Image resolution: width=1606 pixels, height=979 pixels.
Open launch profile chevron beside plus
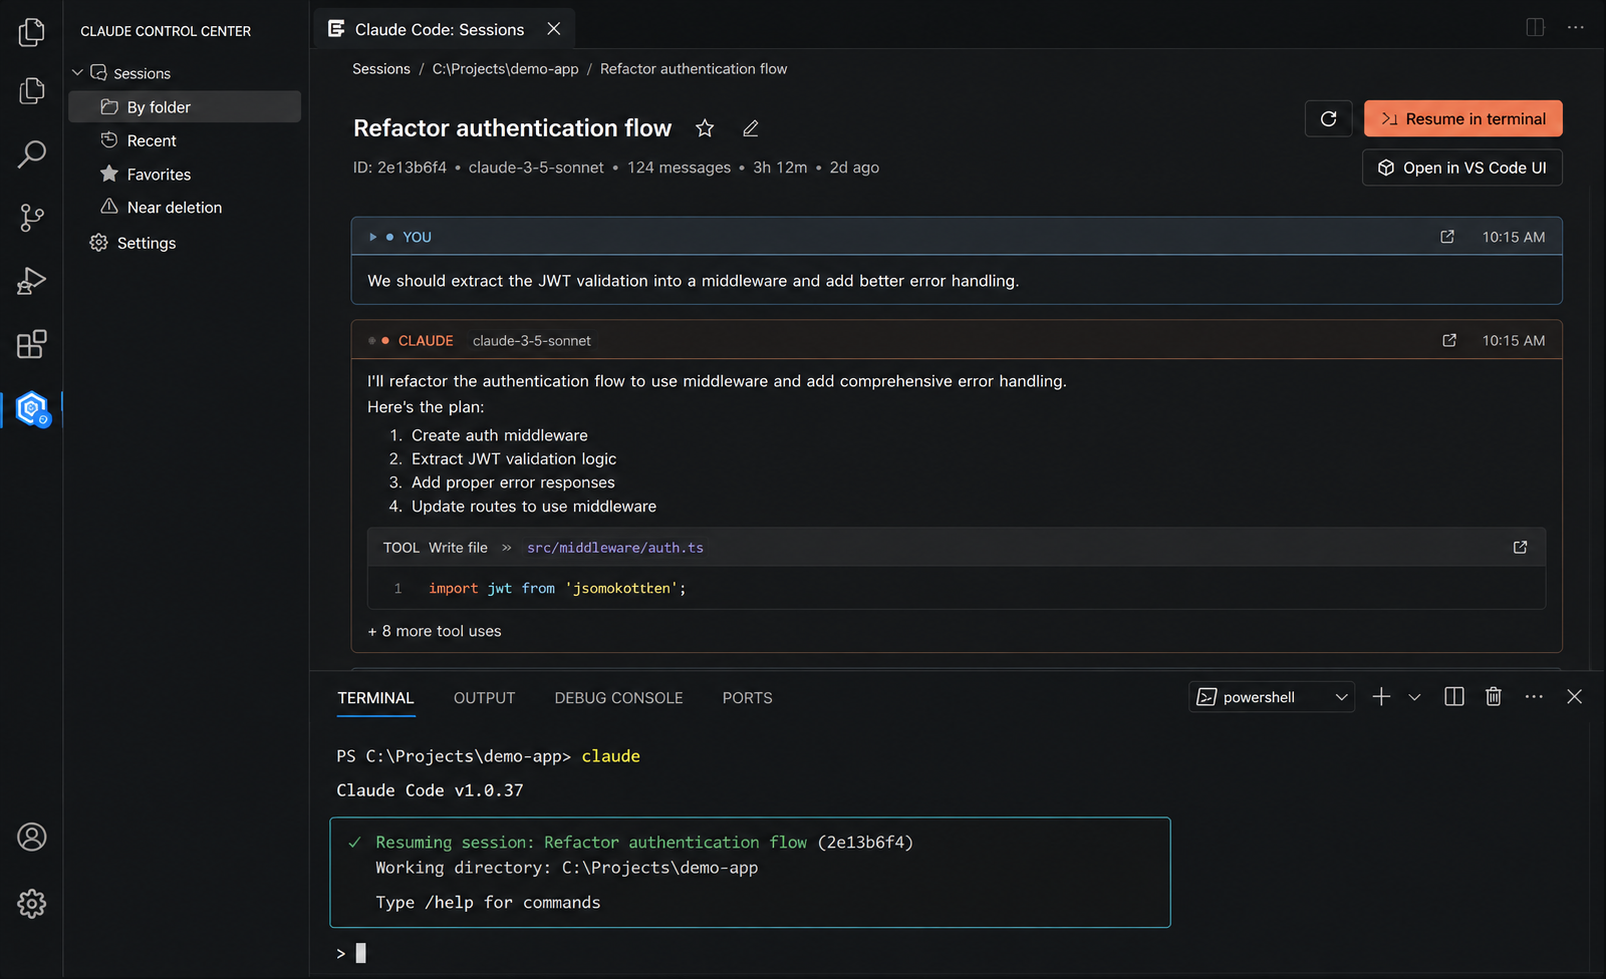(1414, 697)
